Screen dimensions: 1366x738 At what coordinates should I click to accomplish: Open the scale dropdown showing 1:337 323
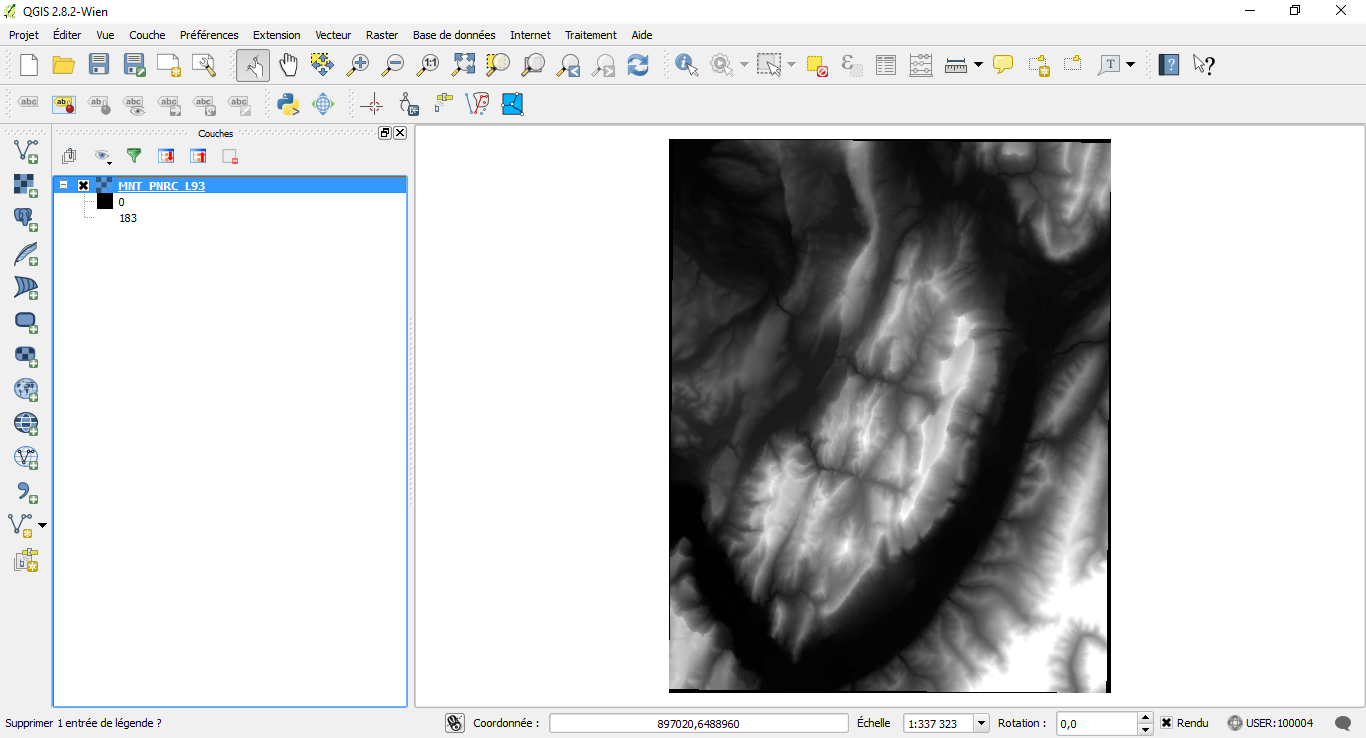pos(978,722)
